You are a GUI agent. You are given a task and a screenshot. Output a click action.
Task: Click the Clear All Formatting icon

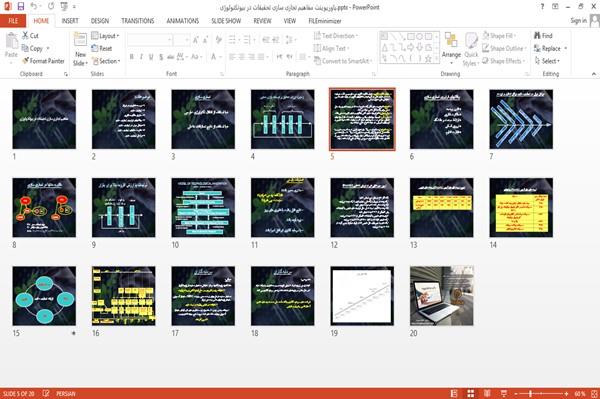tap(219, 39)
